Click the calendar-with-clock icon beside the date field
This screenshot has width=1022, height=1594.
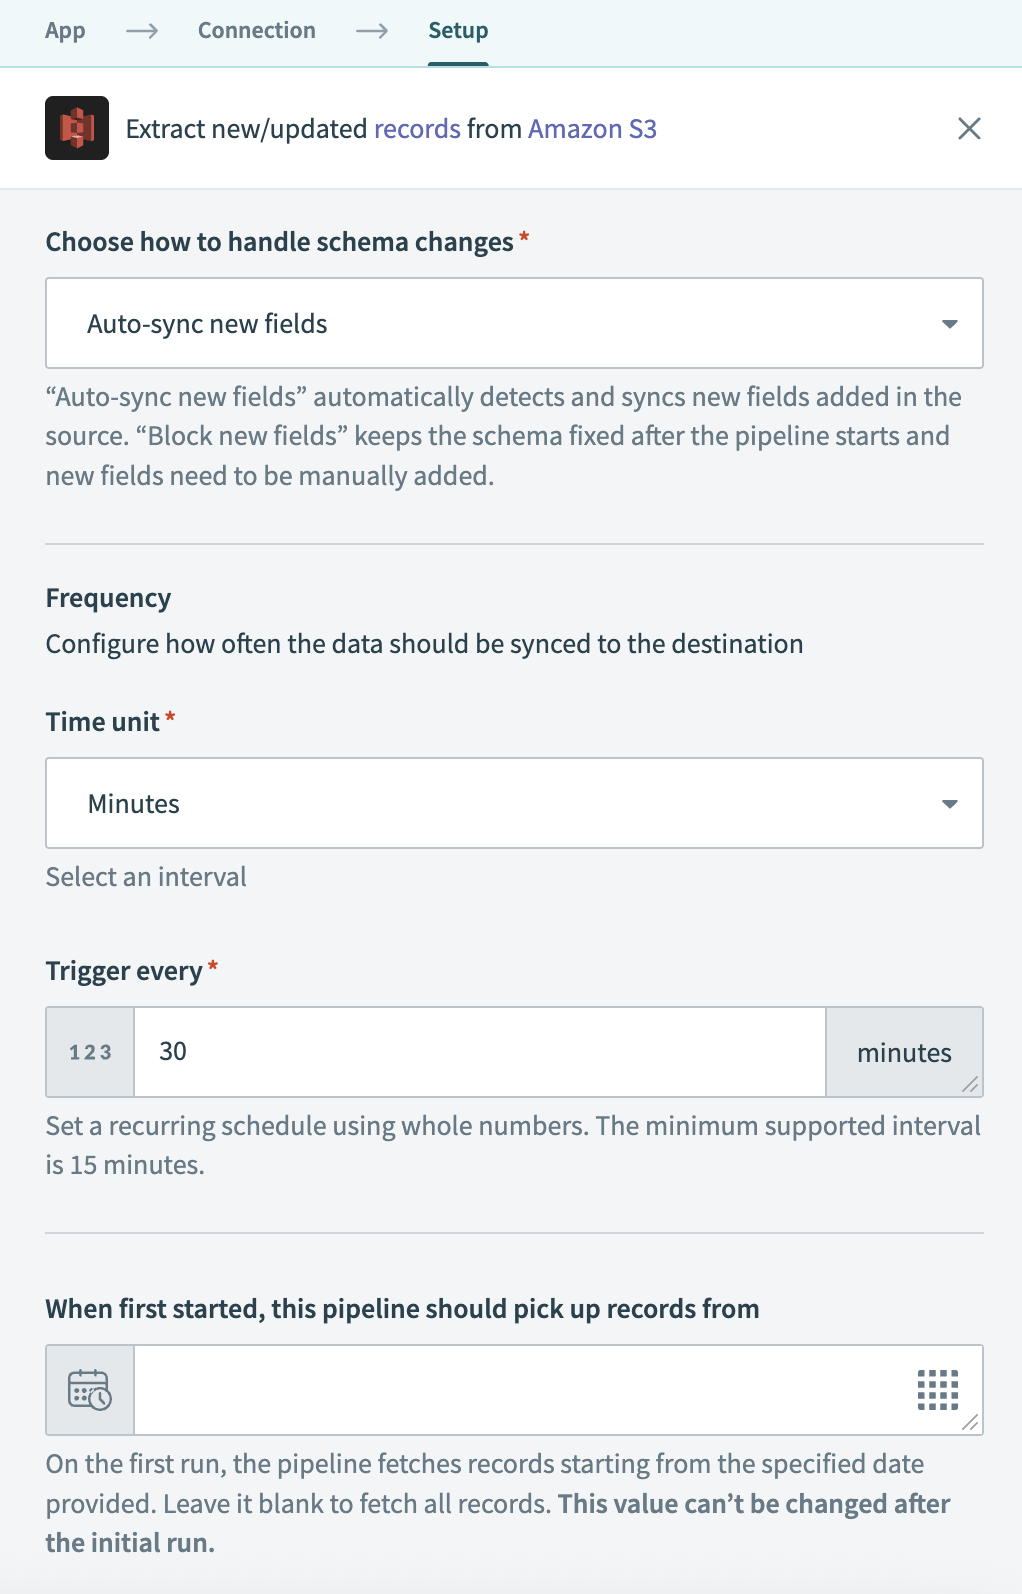click(x=89, y=1390)
